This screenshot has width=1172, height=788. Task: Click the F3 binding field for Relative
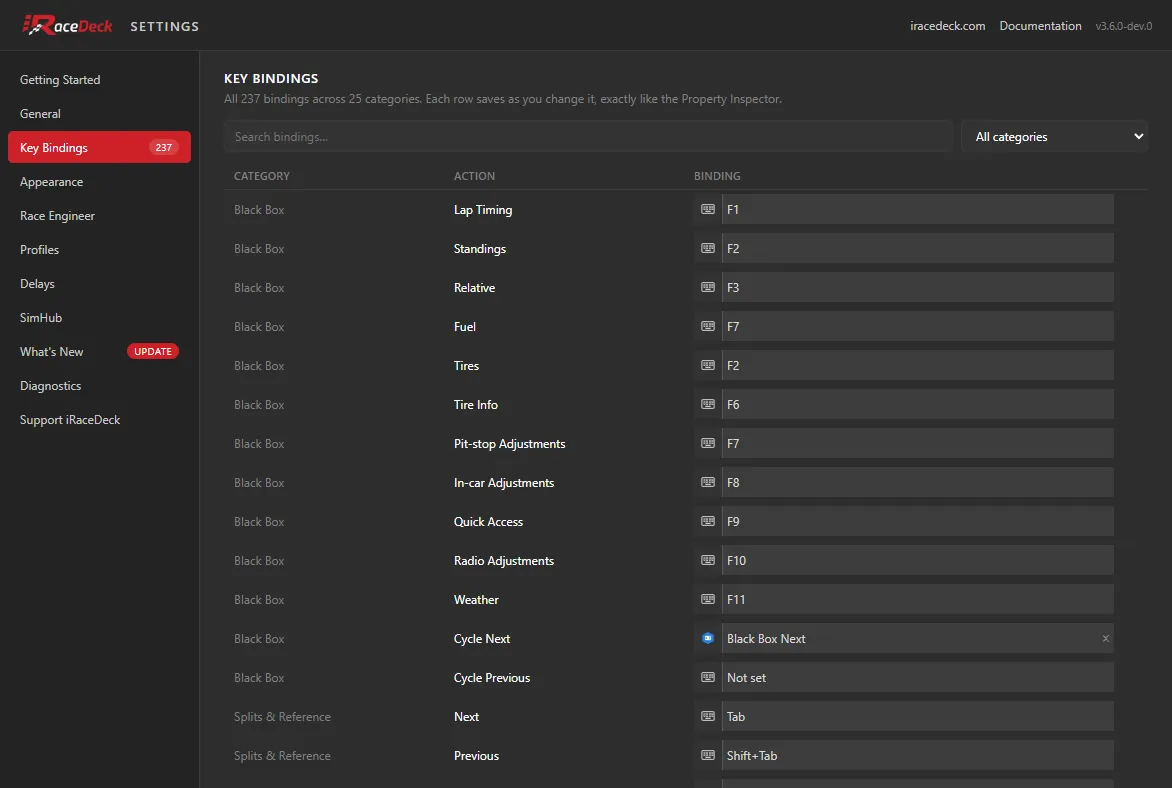pyautogui.click(x=917, y=287)
